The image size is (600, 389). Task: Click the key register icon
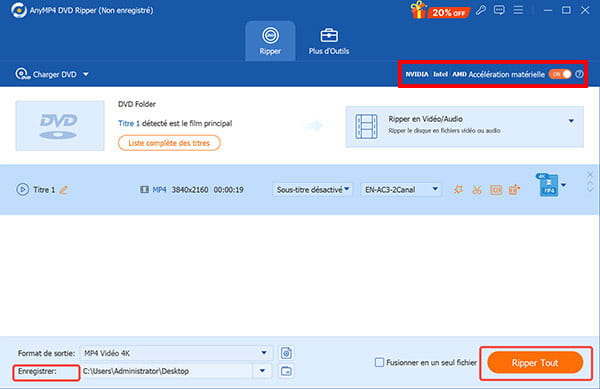tap(481, 10)
